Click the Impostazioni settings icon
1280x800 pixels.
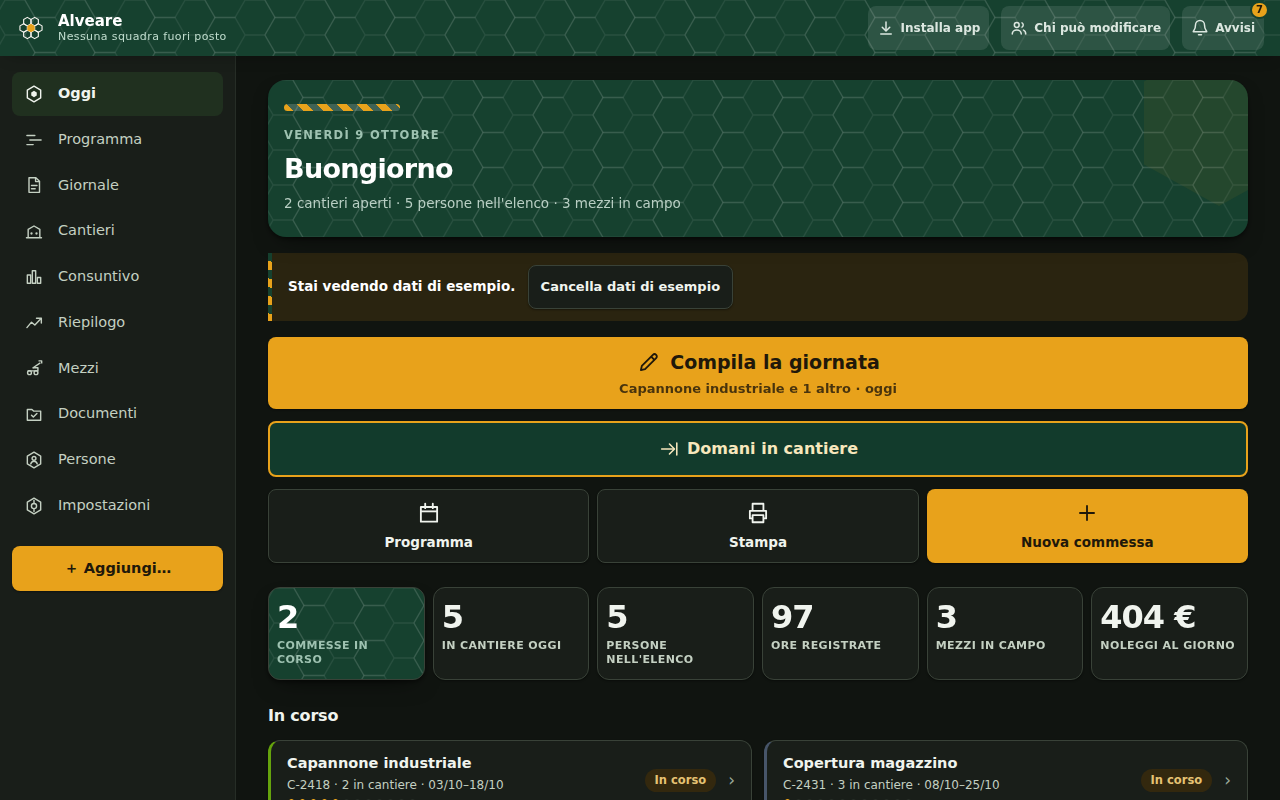point(34,506)
